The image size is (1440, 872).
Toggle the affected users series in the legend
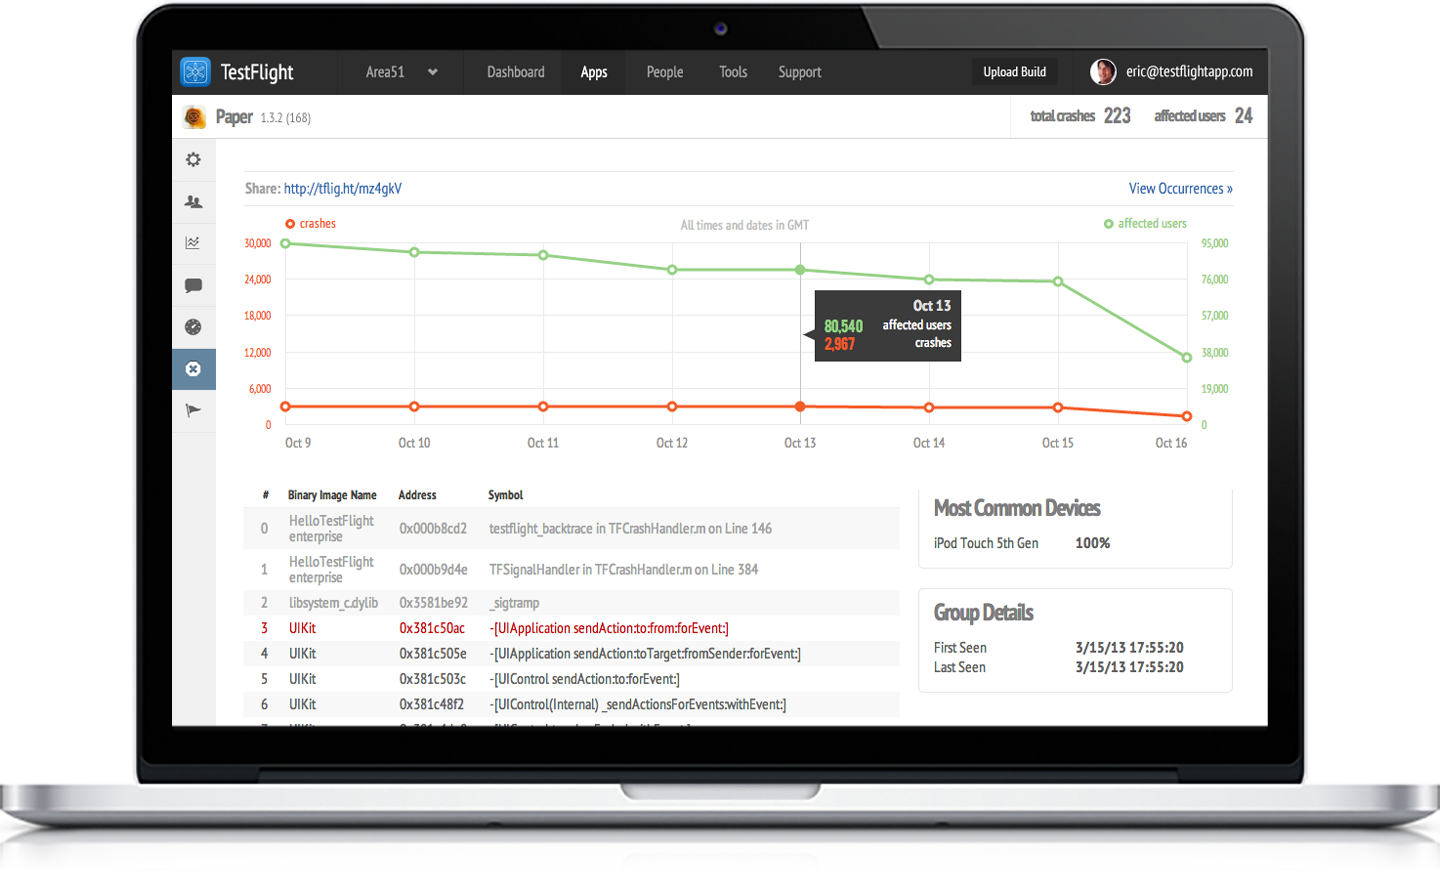pos(1145,224)
